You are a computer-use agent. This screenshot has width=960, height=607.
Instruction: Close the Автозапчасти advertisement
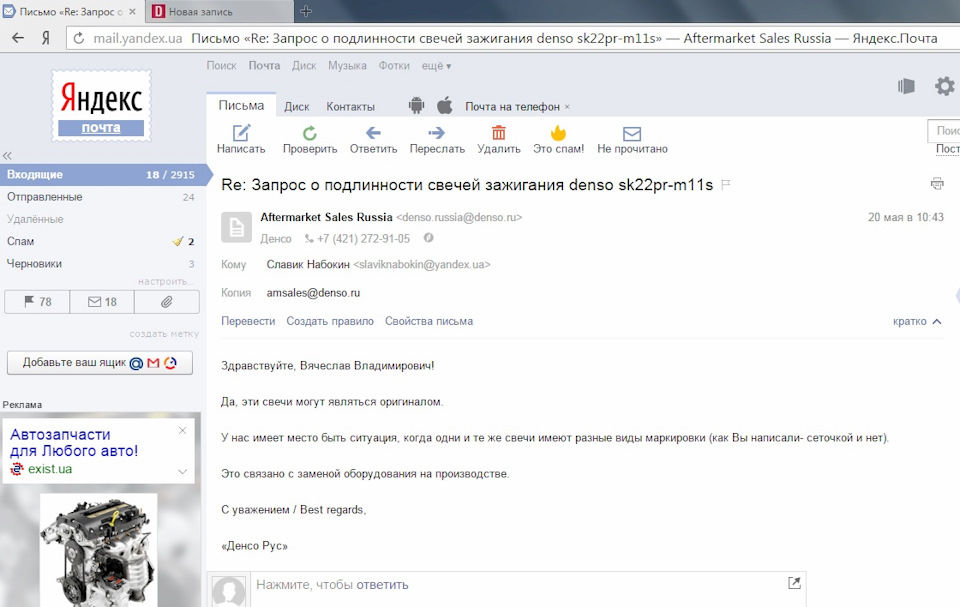(182, 431)
